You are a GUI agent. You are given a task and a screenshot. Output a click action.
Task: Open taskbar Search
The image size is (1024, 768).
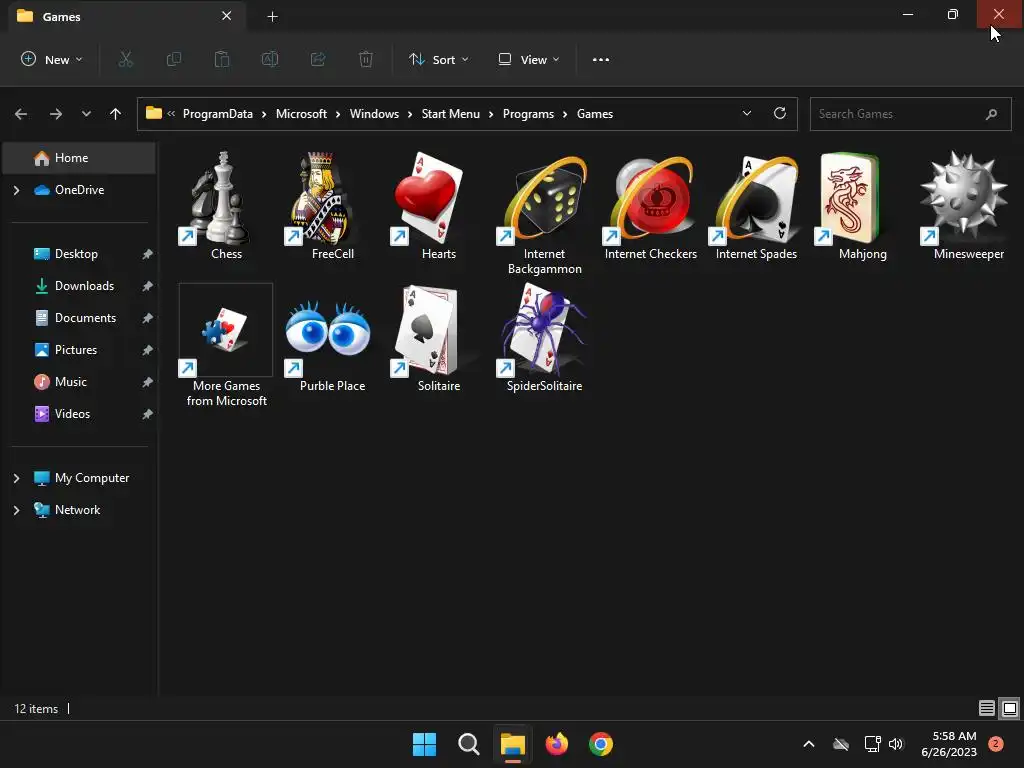pos(468,744)
